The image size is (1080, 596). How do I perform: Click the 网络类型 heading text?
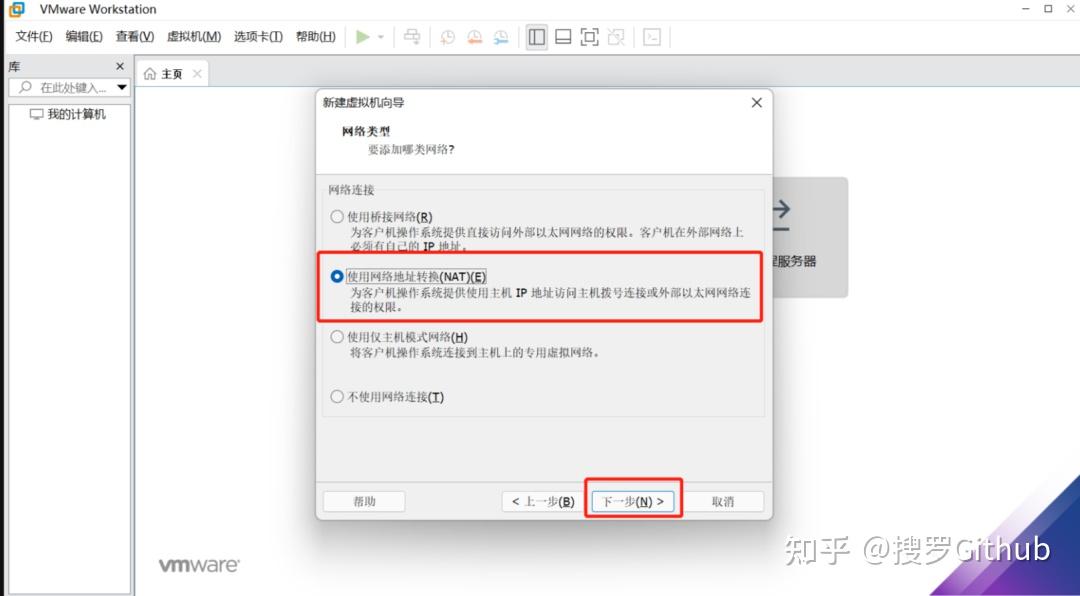pos(366,132)
